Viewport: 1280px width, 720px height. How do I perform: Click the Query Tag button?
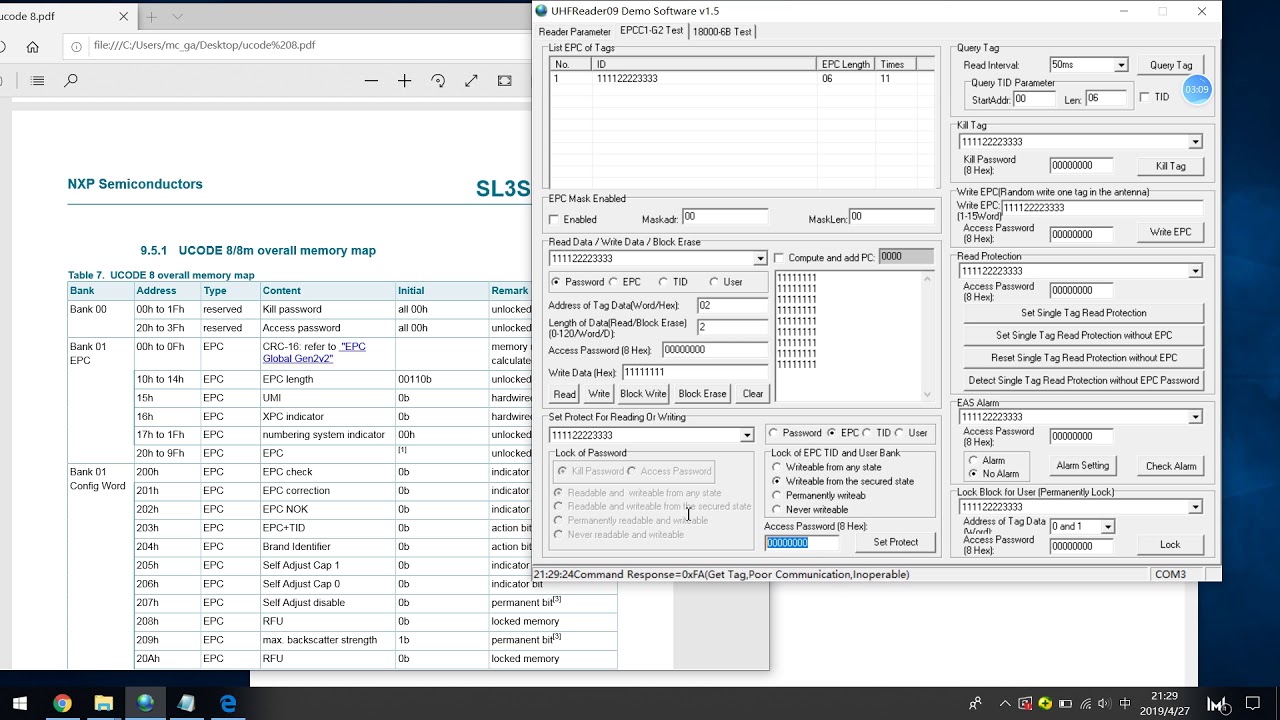point(1171,66)
